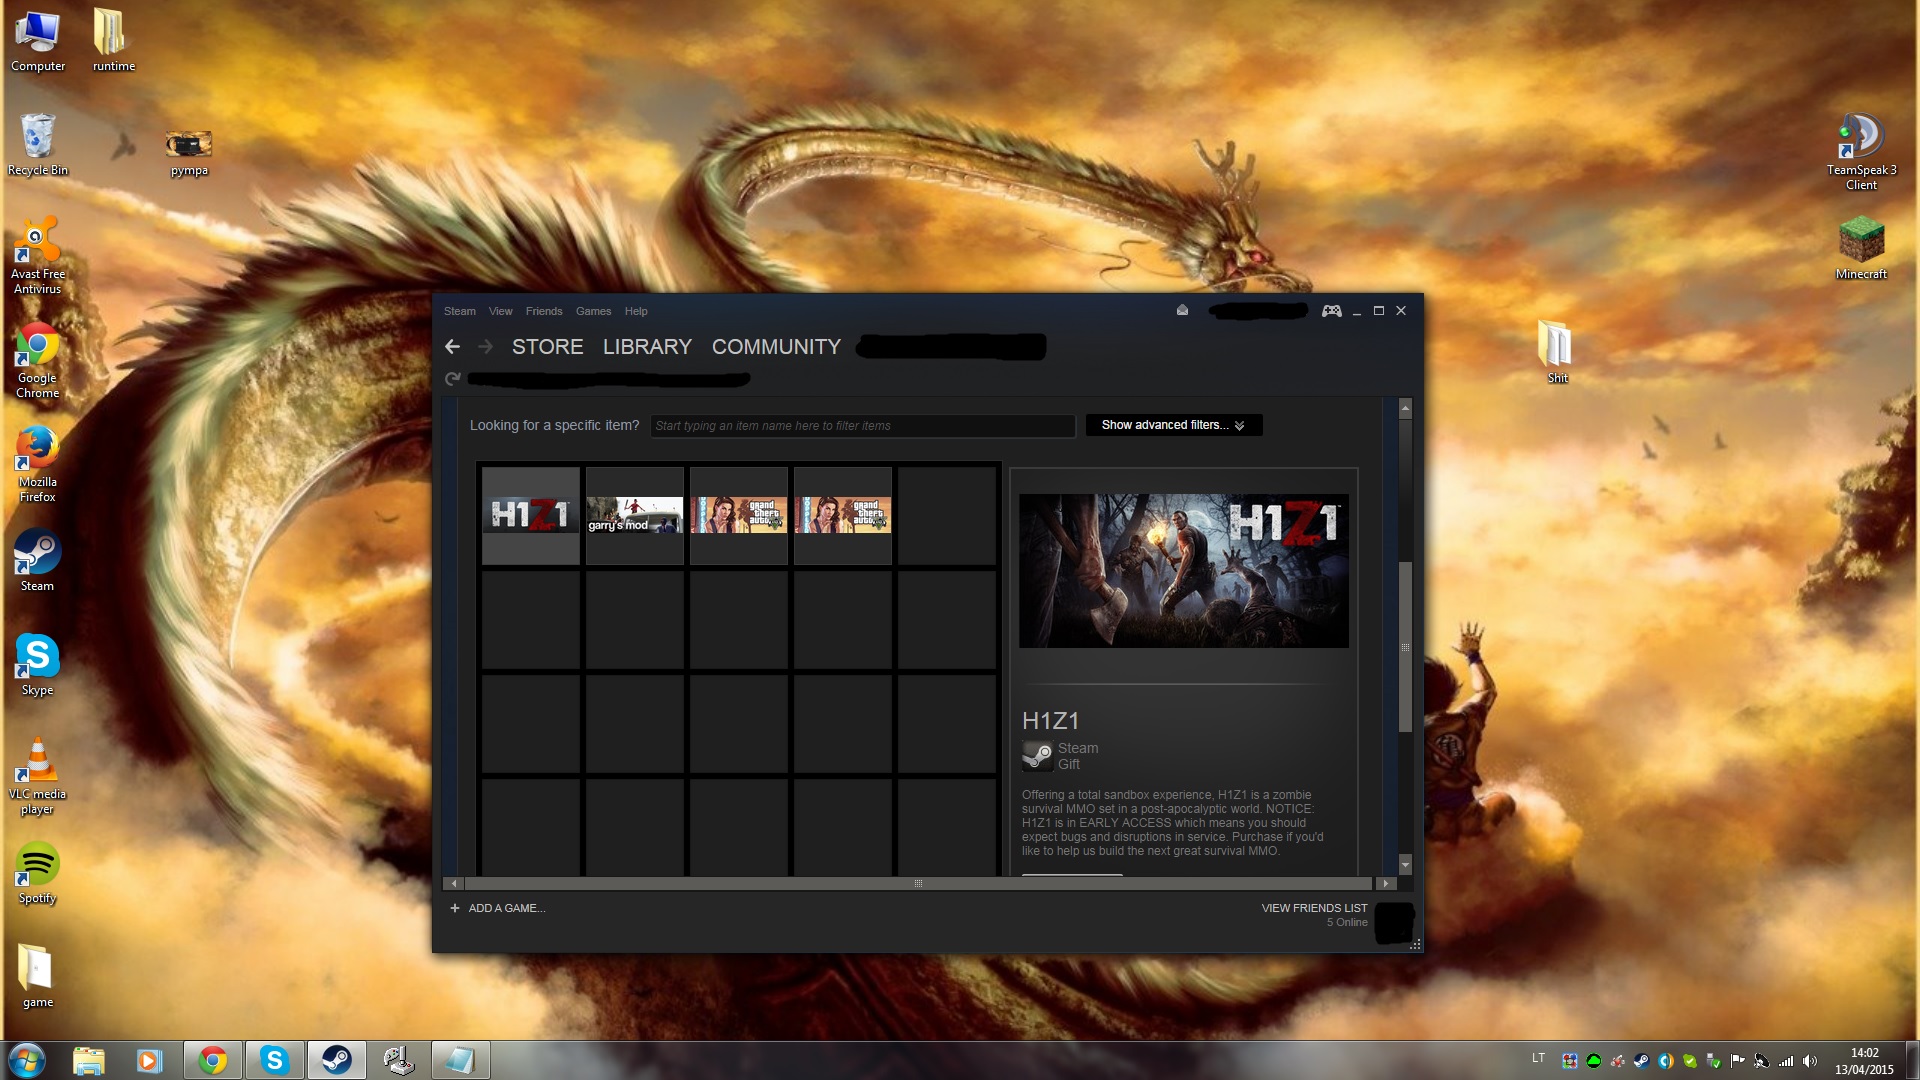The width and height of the screenshot is (1920, 1080).
Task: Click horizontal scroll right arrow
Action: pyautogui.click(x=1385, y=884)
